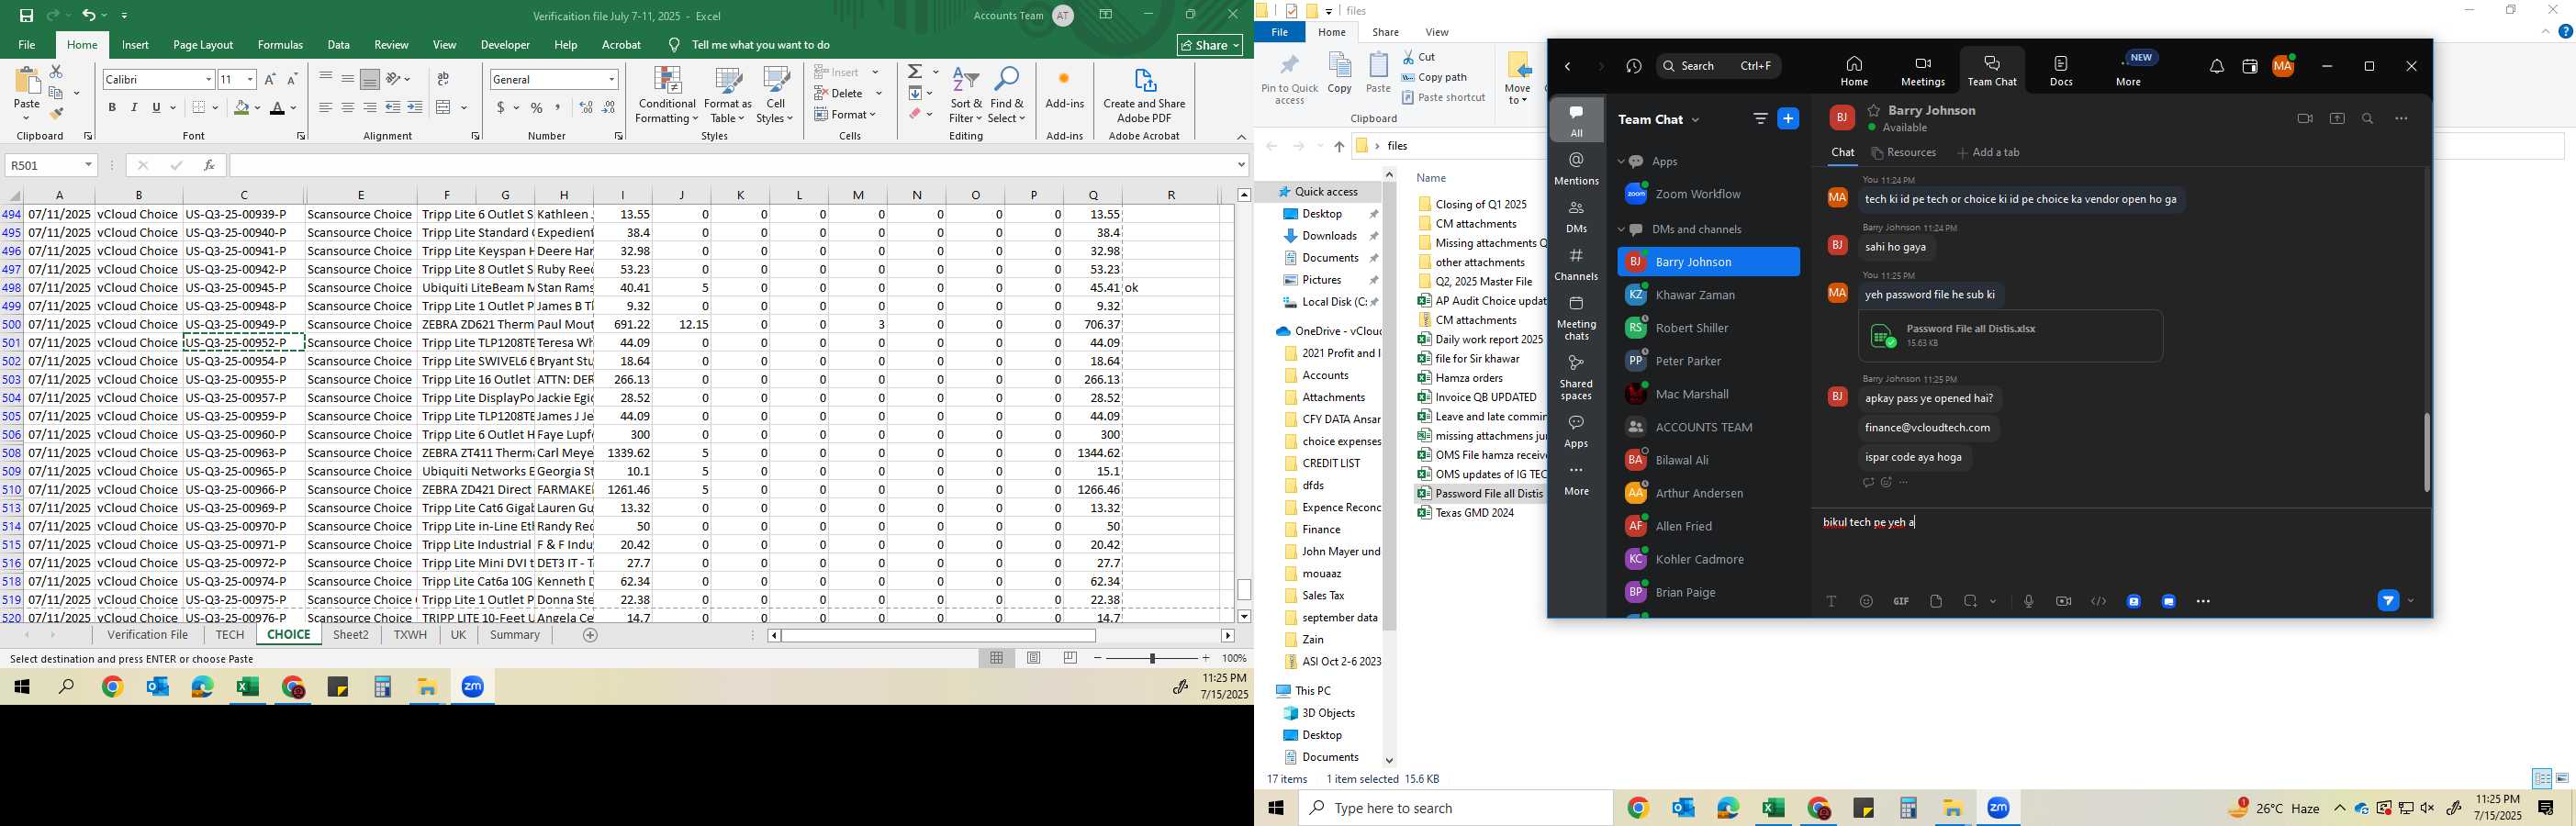This screenshot has height=826, width=2576.
Task: Click Increase Decimal icon in Excel
Action: tap(586, 107)
